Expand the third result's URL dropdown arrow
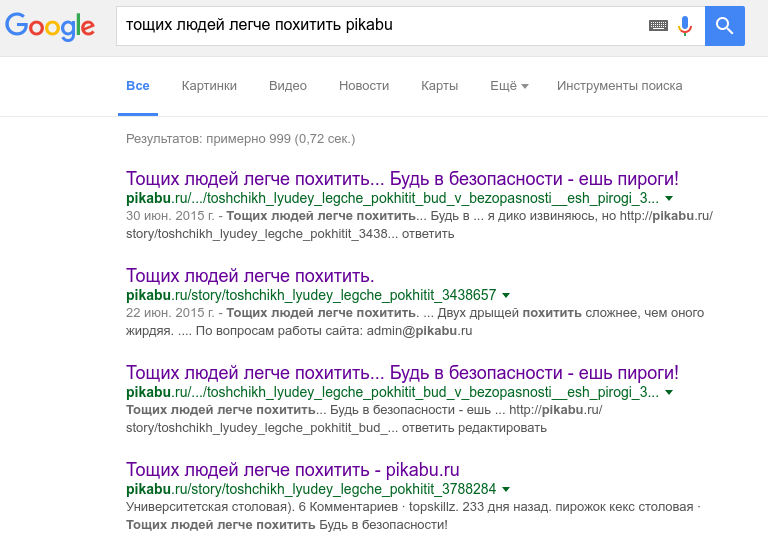 (x=669, y=392)
